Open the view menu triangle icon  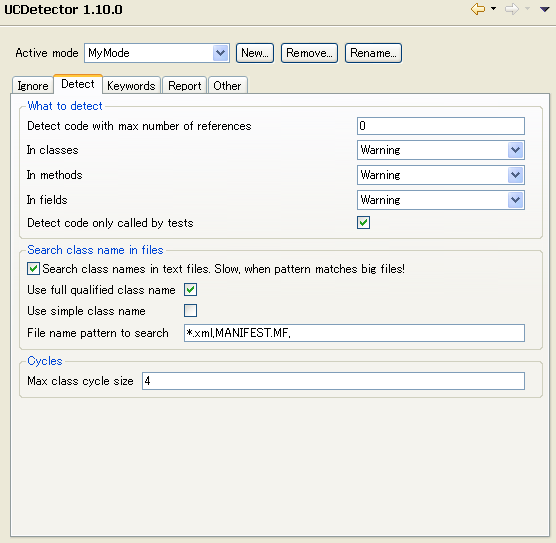[x=544, y=9]
